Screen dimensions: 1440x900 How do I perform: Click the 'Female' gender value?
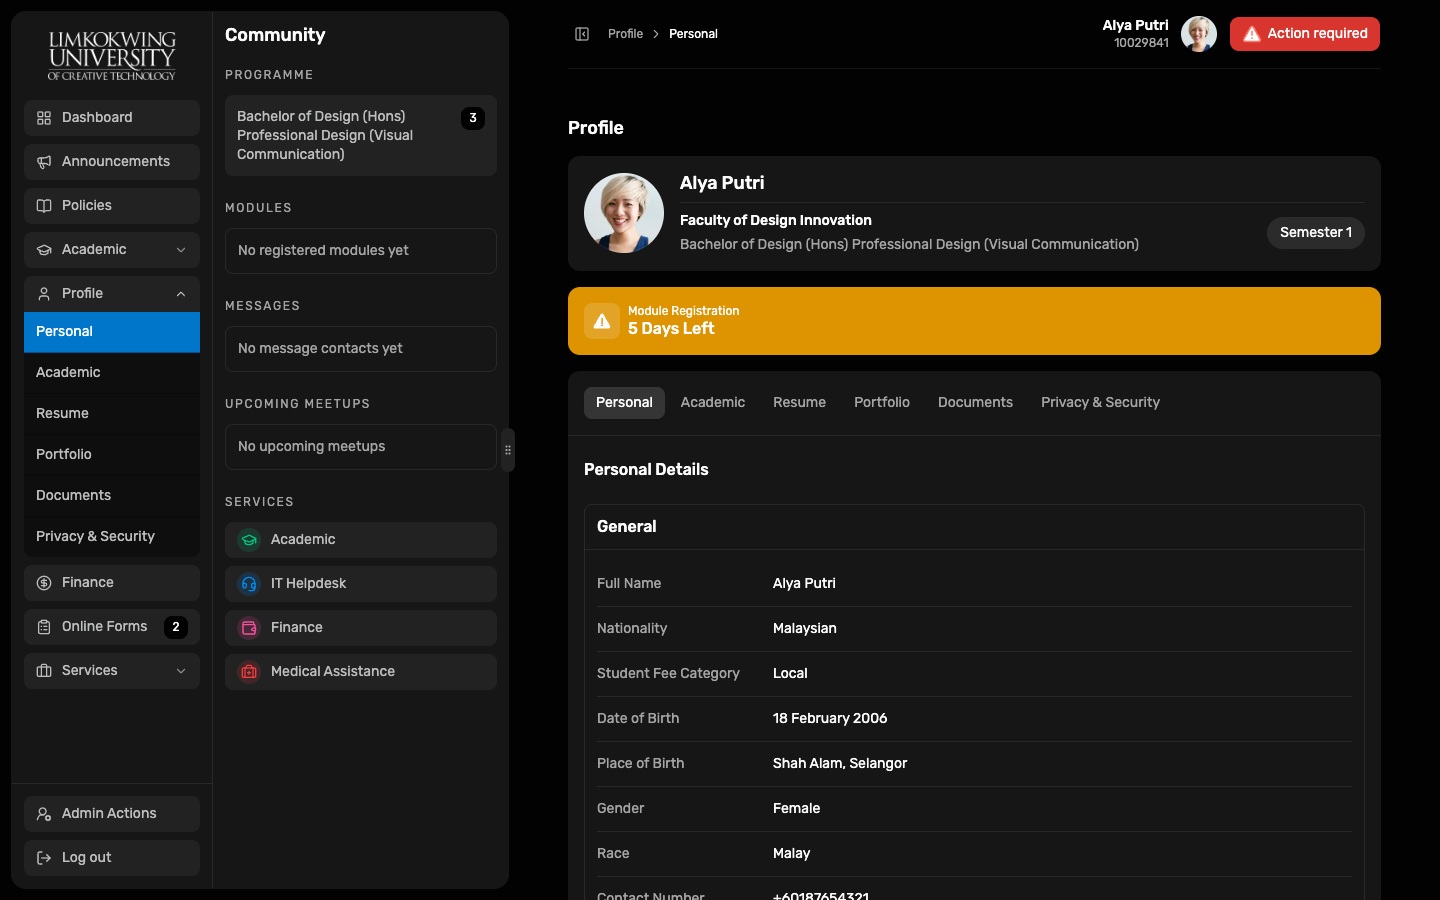pos(796,809)
